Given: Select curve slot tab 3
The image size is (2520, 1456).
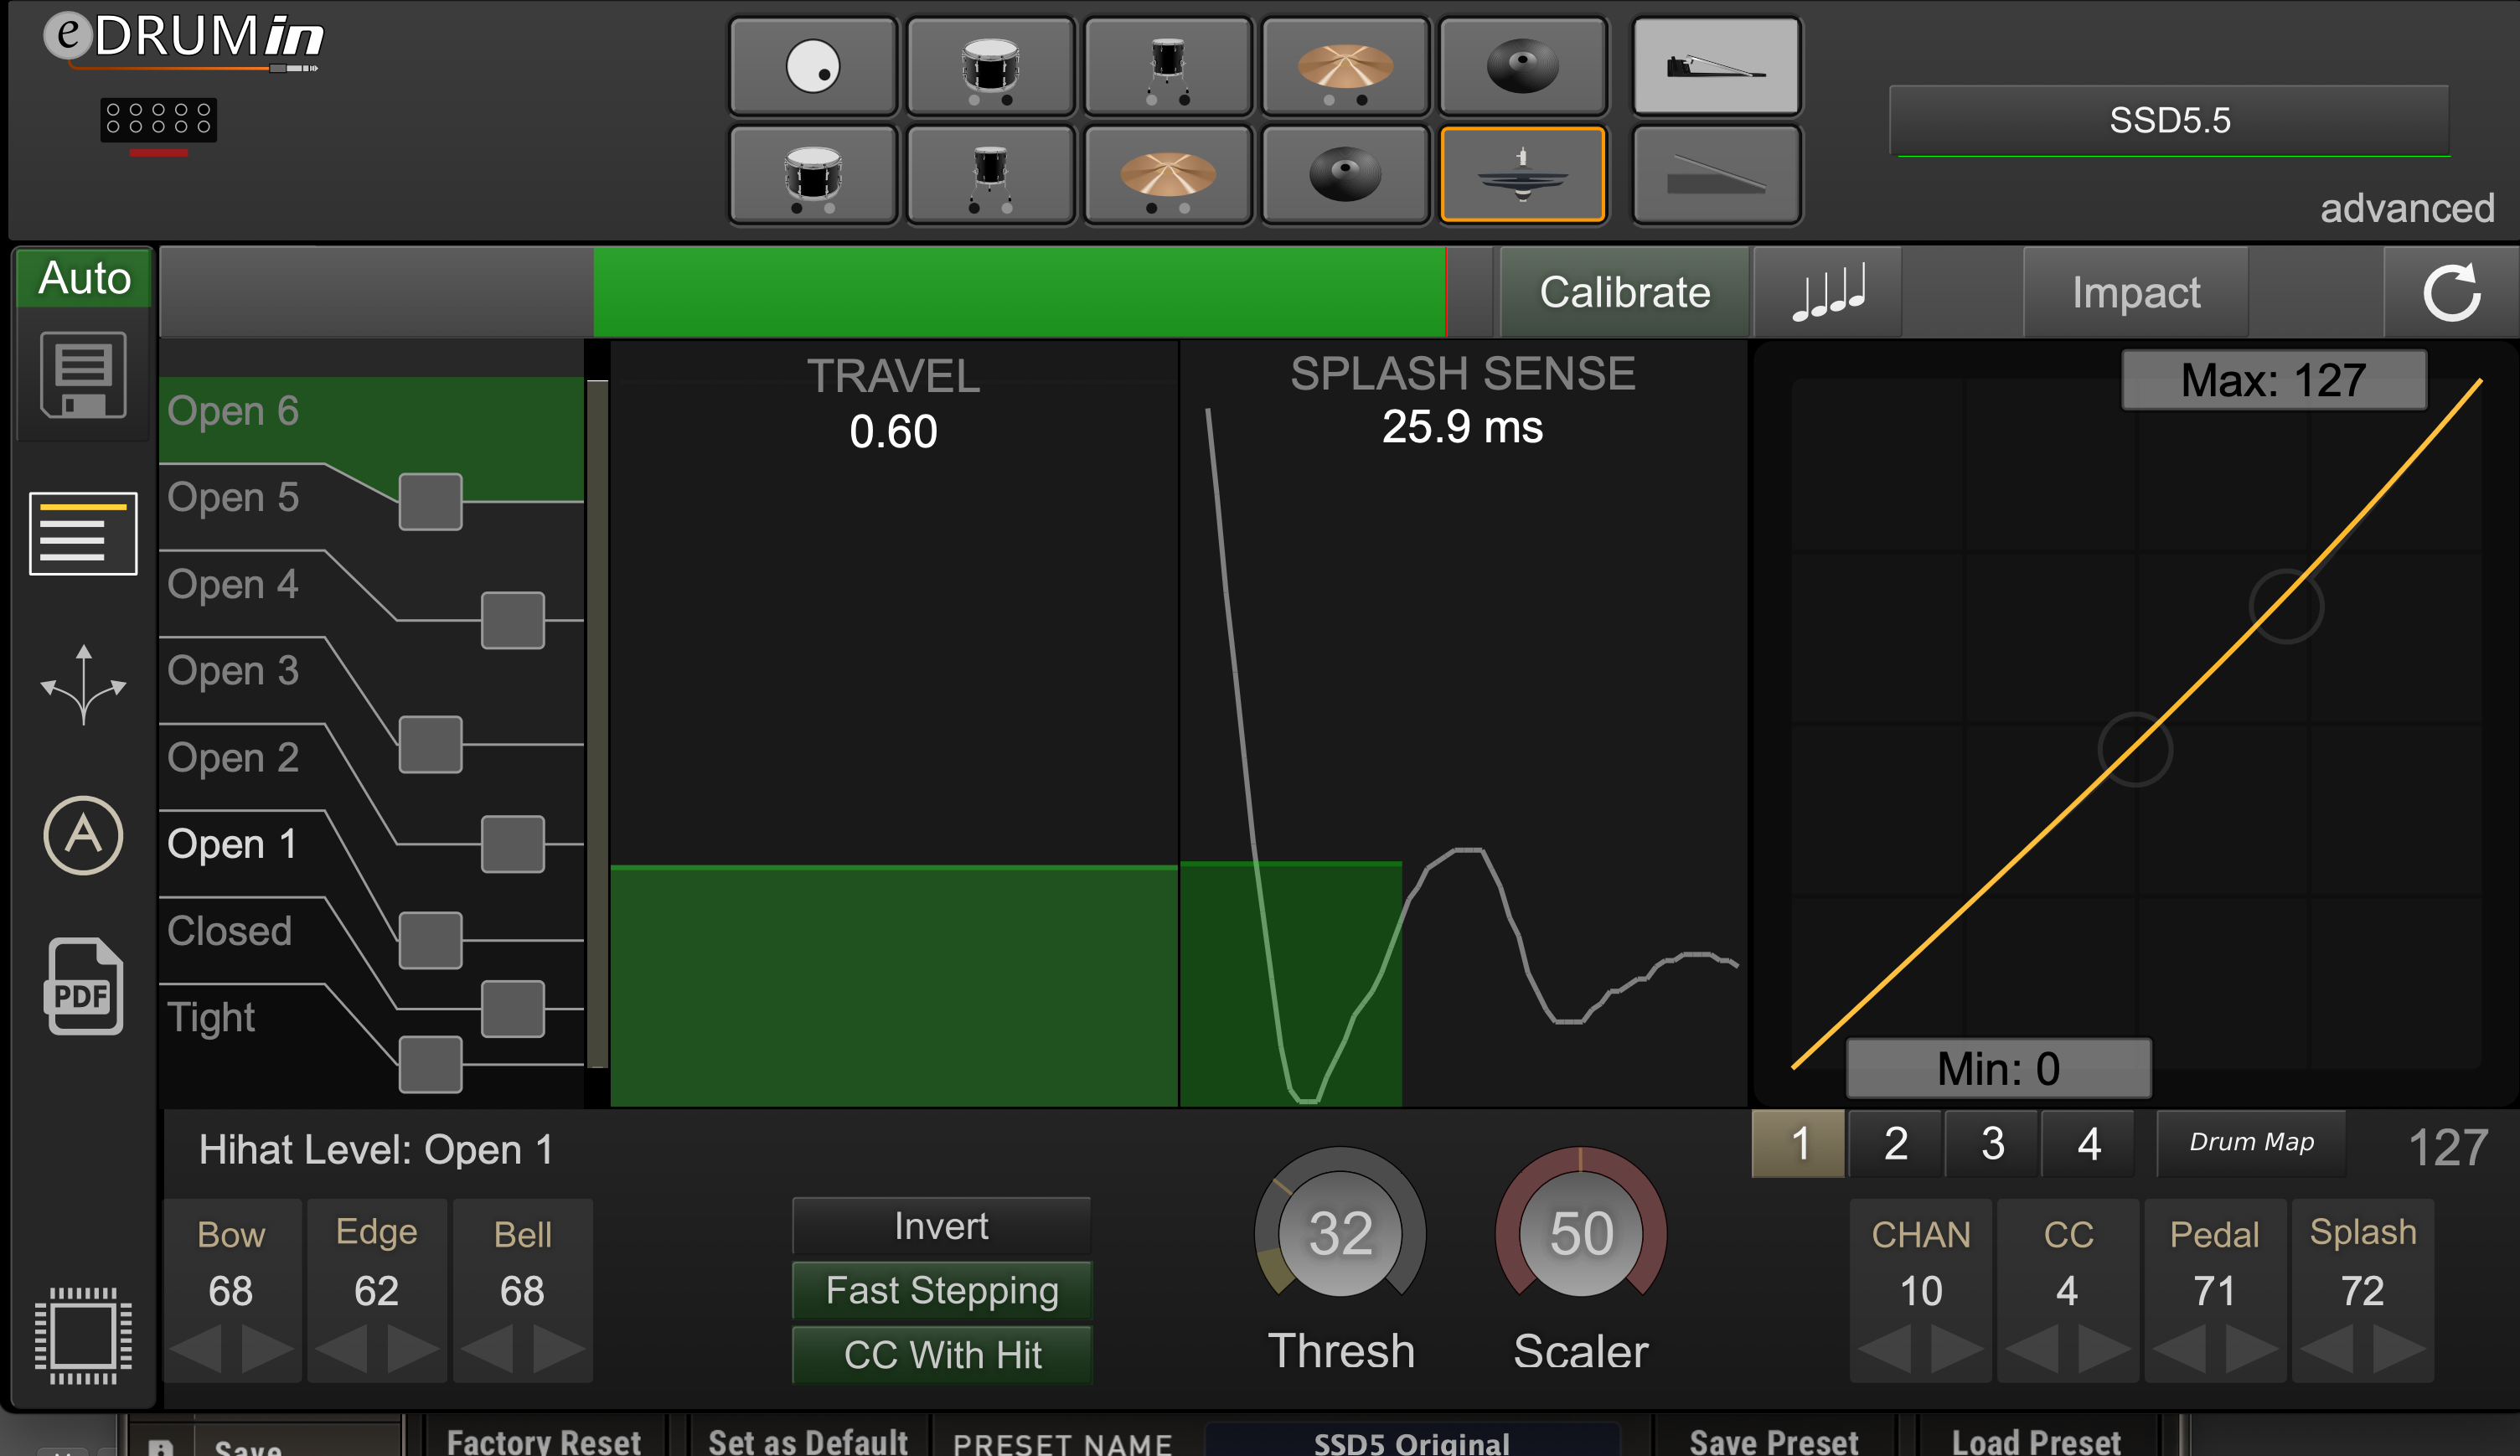Looking at the screenshot, I should point(1992,1143).
